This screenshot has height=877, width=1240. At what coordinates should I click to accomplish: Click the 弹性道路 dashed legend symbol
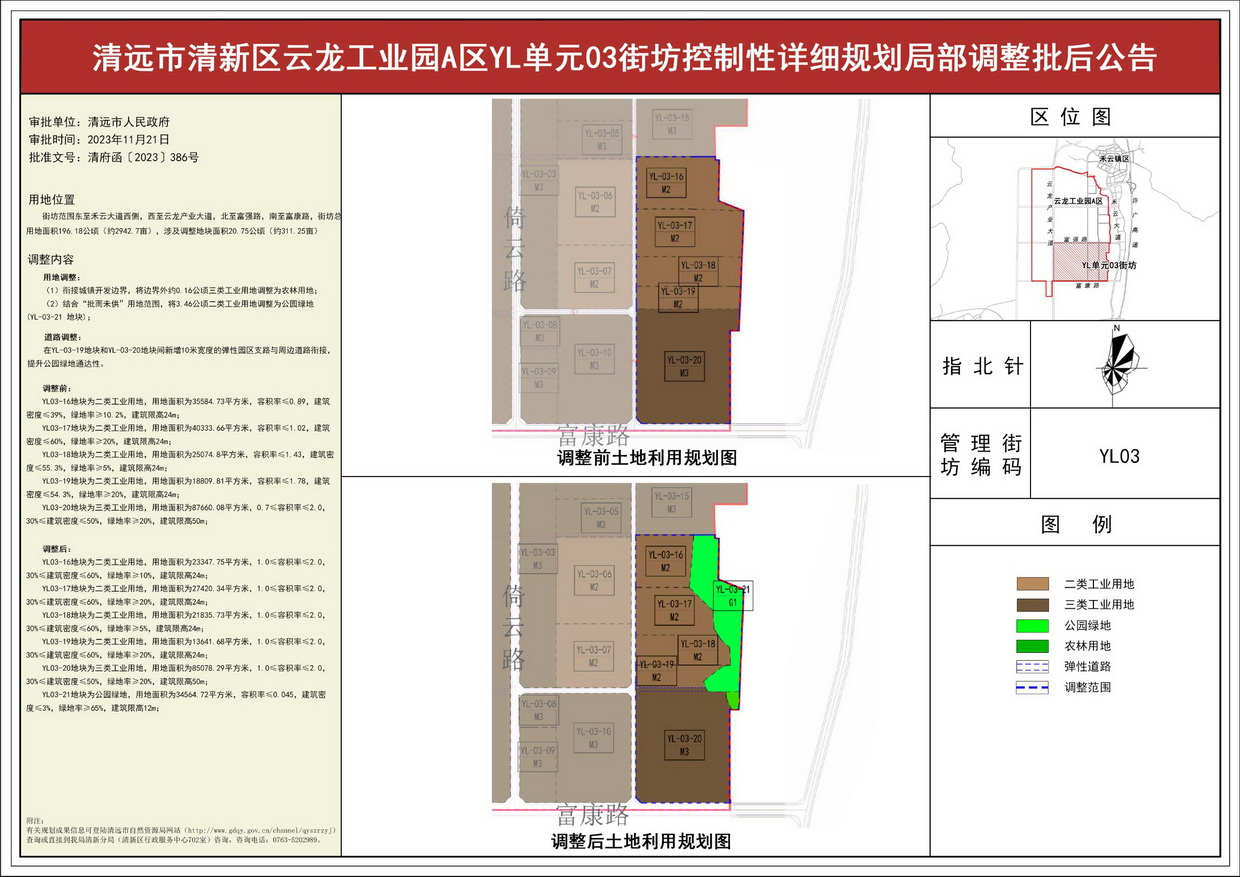[1032, 667]
